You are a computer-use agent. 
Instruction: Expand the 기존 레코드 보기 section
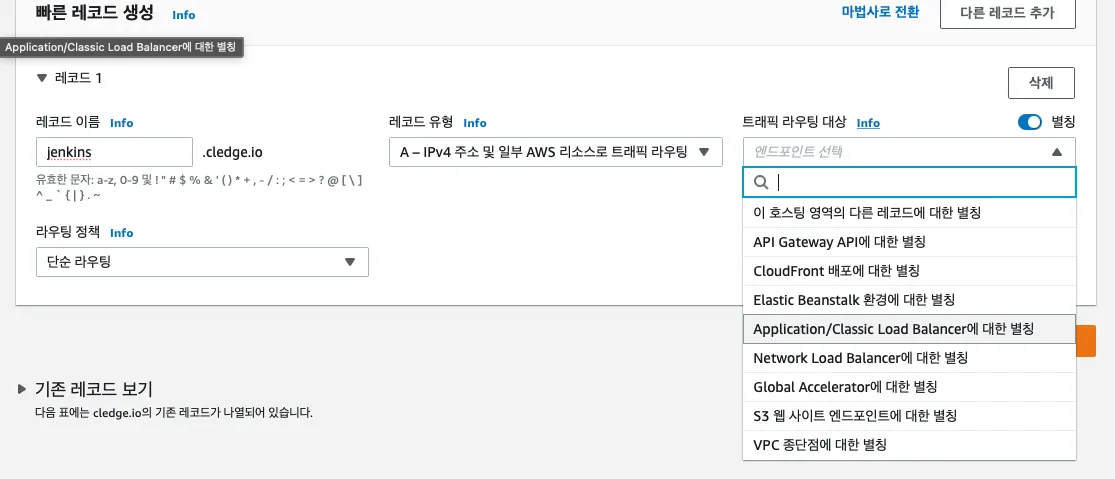tap(22, 389)
